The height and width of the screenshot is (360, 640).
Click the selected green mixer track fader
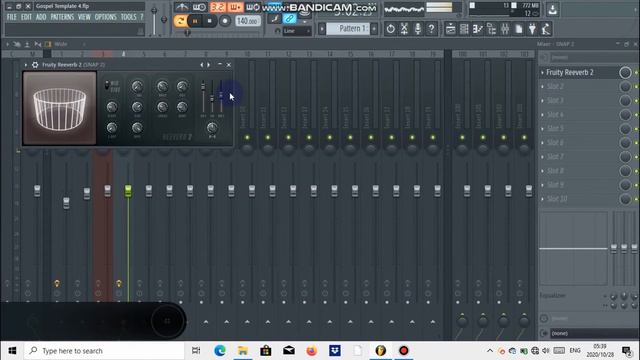[x=128, y=191]
